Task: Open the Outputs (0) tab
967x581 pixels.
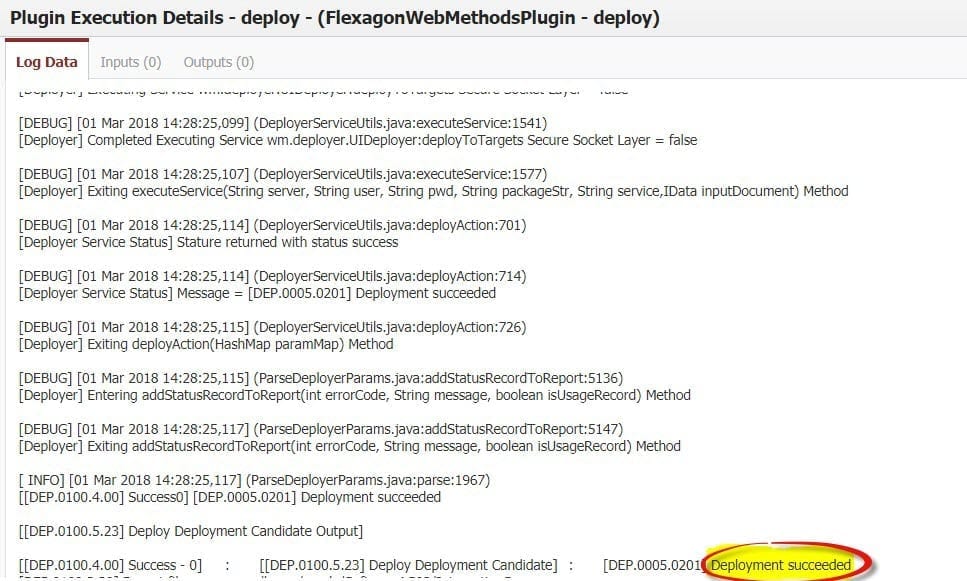Action: [218, 62]
